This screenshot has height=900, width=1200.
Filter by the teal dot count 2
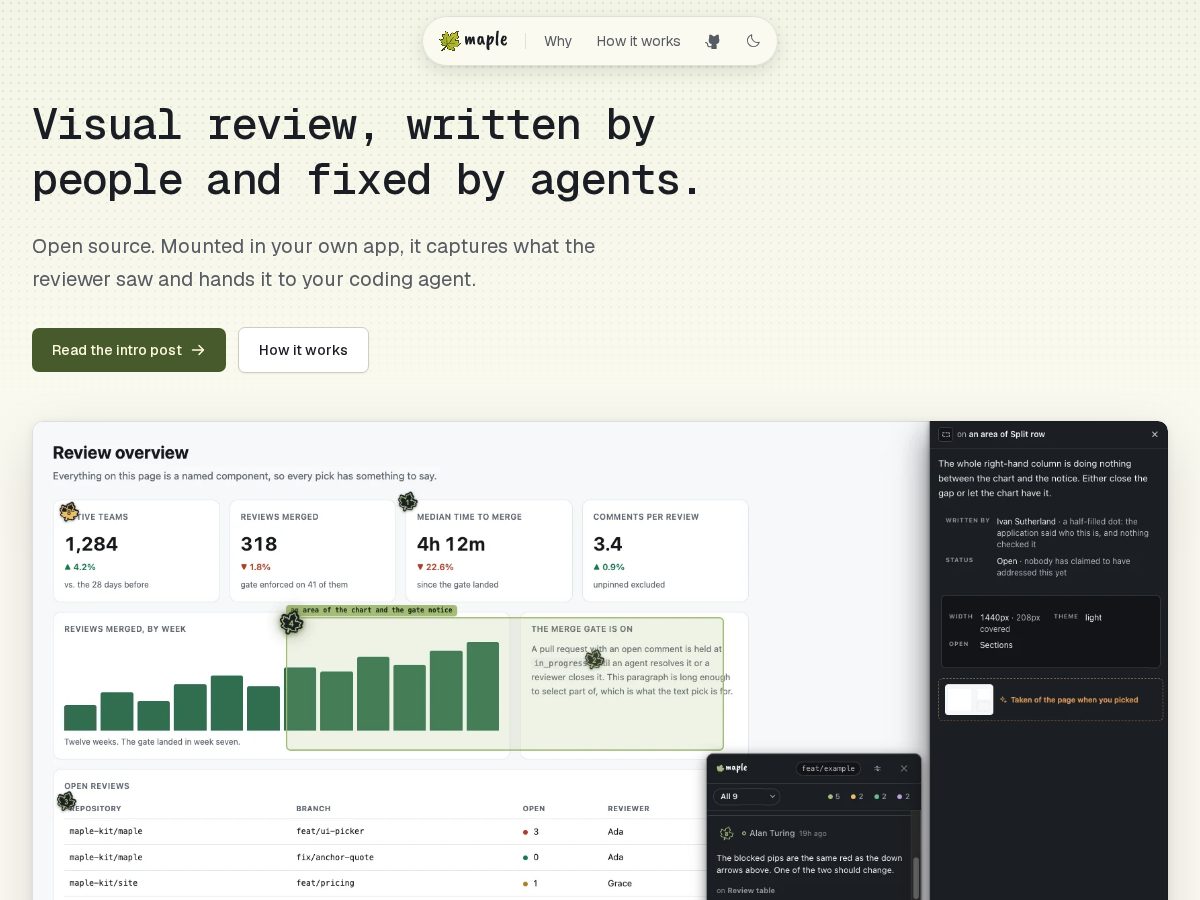(880, 797)
